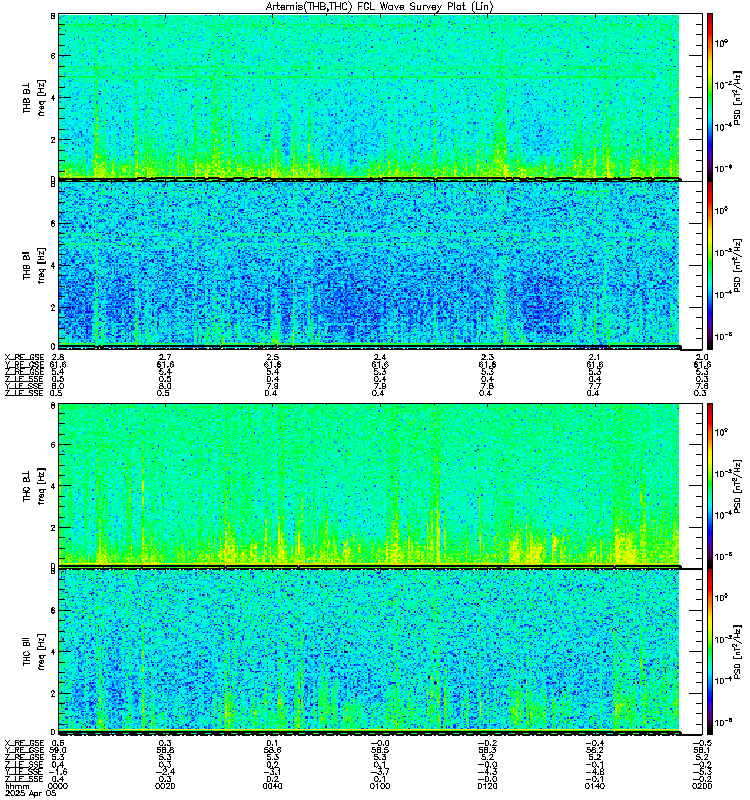750x800 pixels.
Task: Click the '6' Hz tick label of the THB B⊥ panel
Action: (53, 56)
